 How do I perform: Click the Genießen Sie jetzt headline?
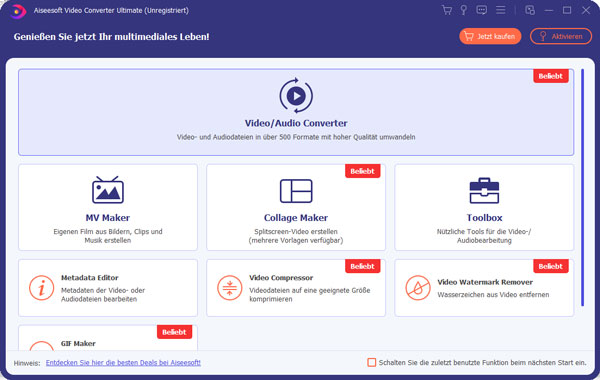point(111,37)
